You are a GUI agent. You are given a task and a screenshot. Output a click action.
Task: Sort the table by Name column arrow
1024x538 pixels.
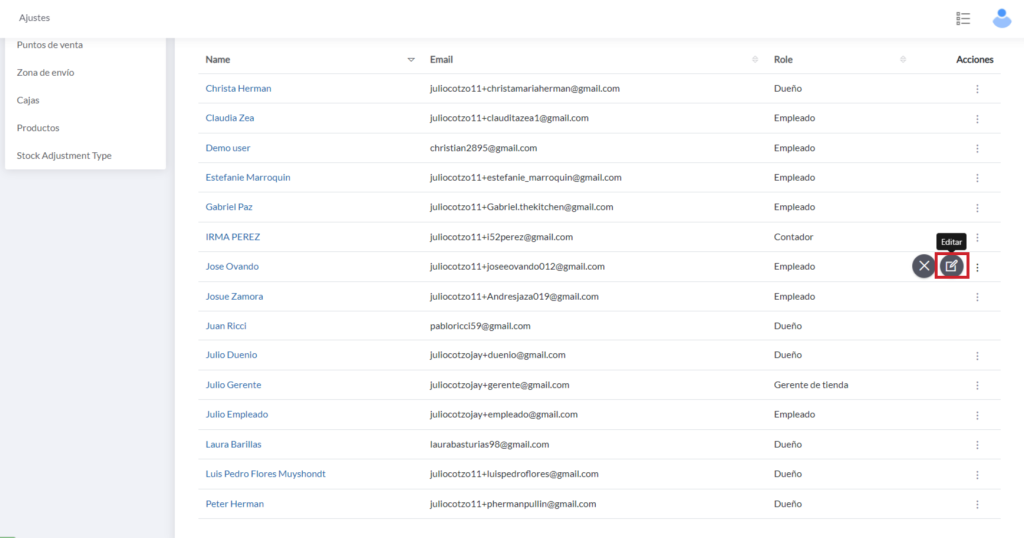click(x=411, y=60)
